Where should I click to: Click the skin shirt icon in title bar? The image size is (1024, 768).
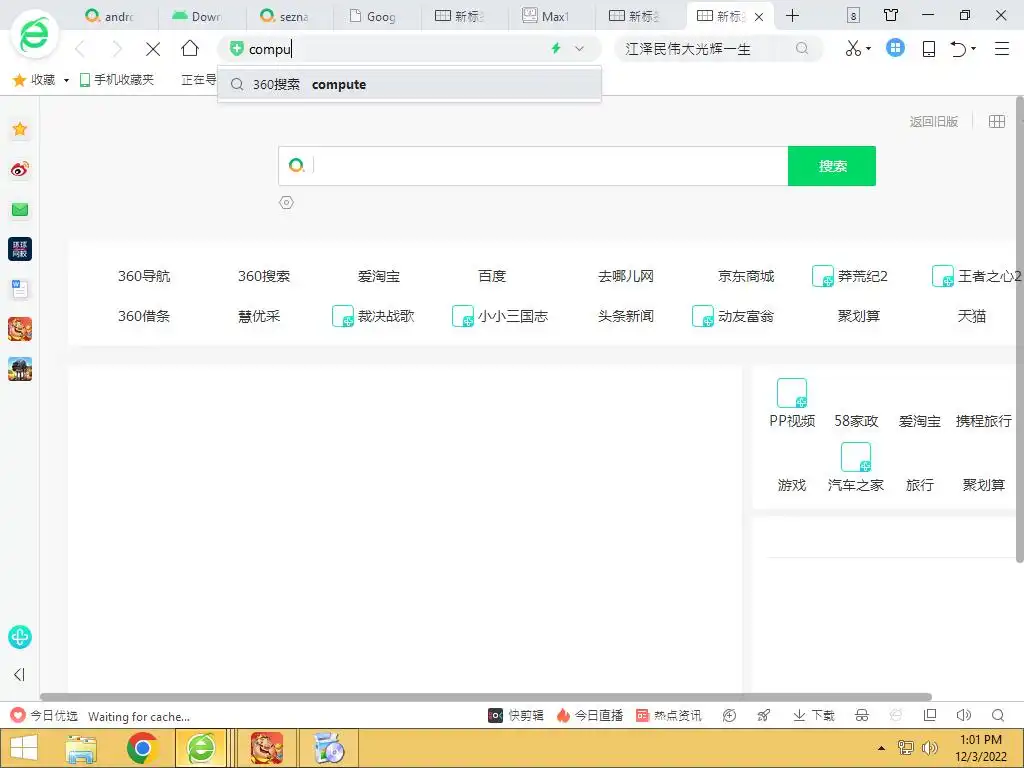891,15
